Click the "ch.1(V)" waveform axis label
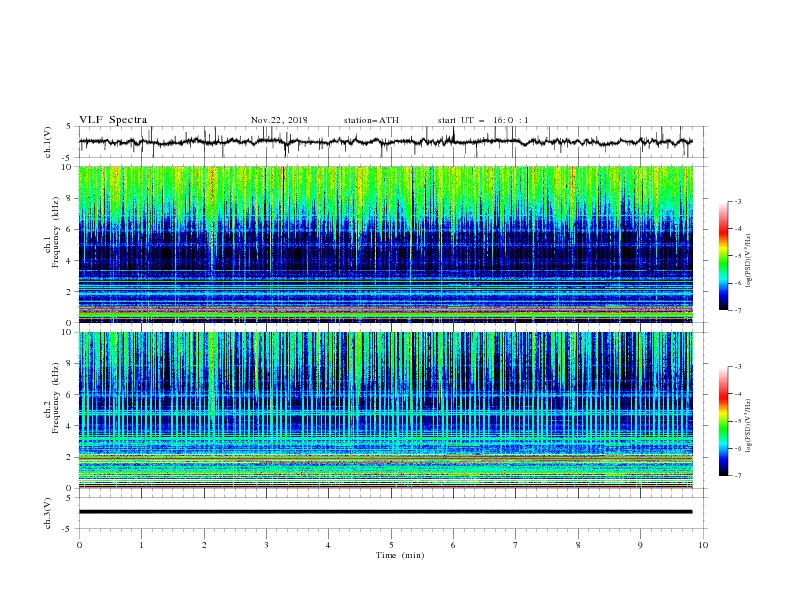The height and width of the screenshot is (612, 792). [x=48, y=142]
